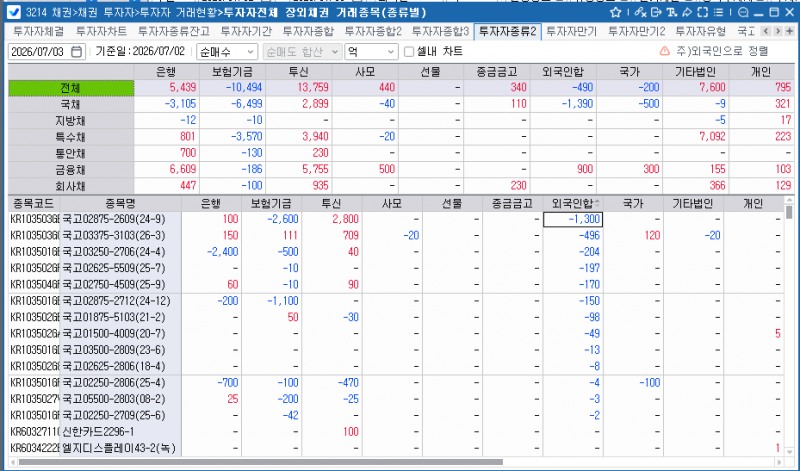Click the checkmark logo icon in title bar
The height and width of the screenshot is (471, 800).
(14, 12)
